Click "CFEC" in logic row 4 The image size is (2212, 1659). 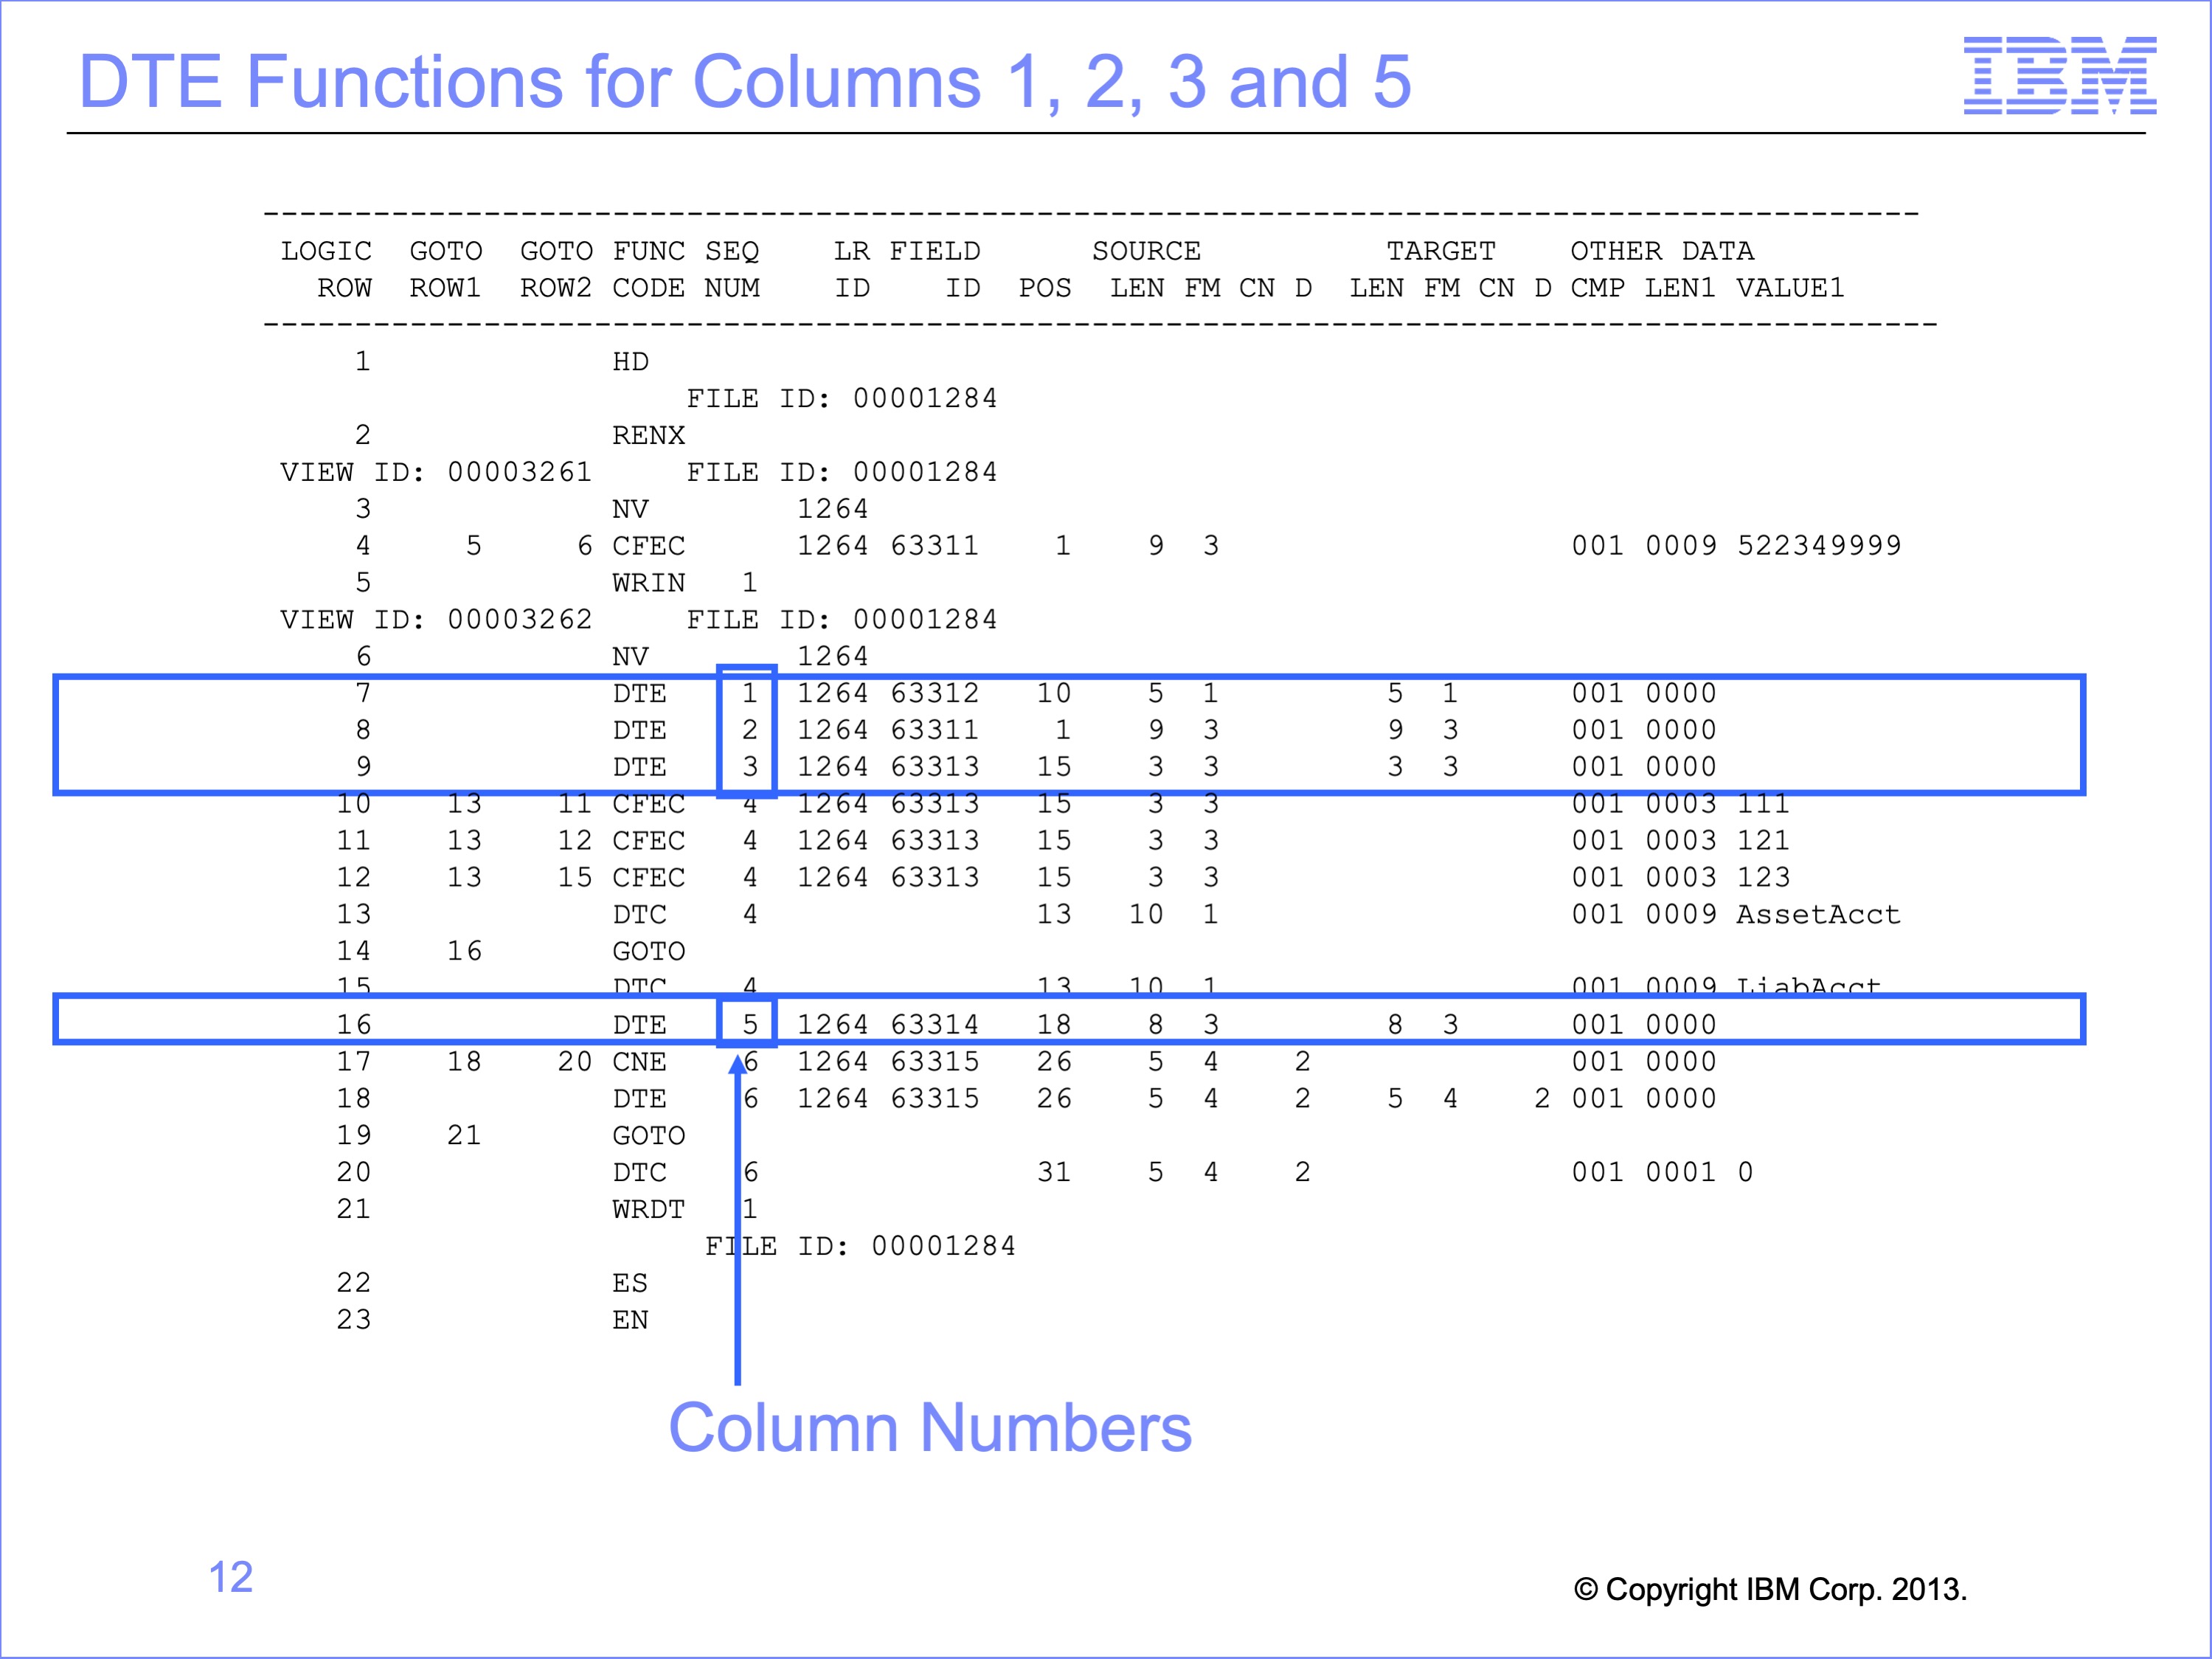coord(648,546)
